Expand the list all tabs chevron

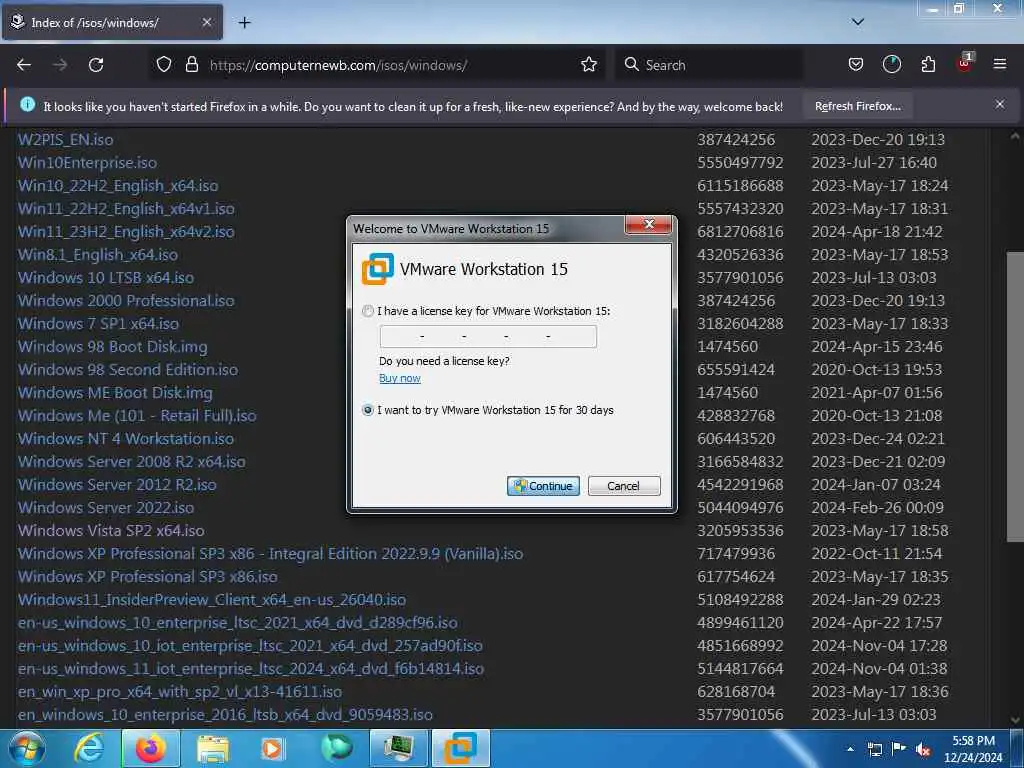tap(858, 22)
